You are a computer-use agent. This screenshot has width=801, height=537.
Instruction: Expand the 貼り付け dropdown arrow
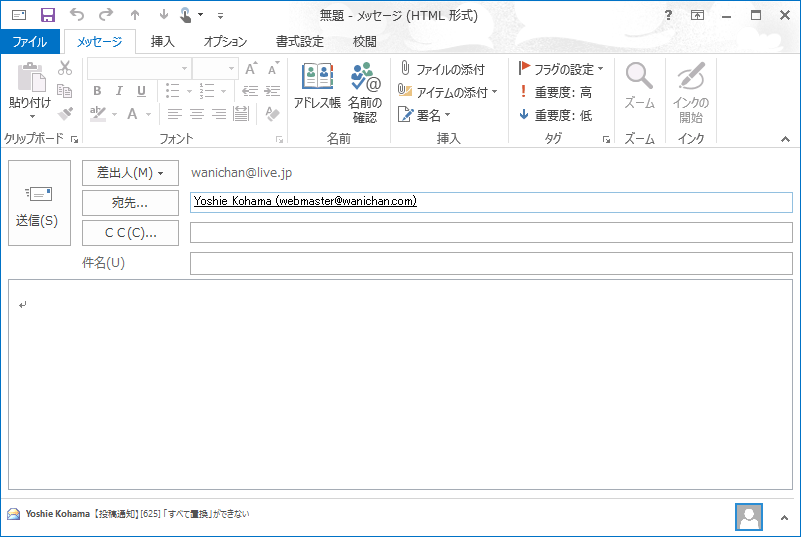pyautogui.click(x=32, y=116)
